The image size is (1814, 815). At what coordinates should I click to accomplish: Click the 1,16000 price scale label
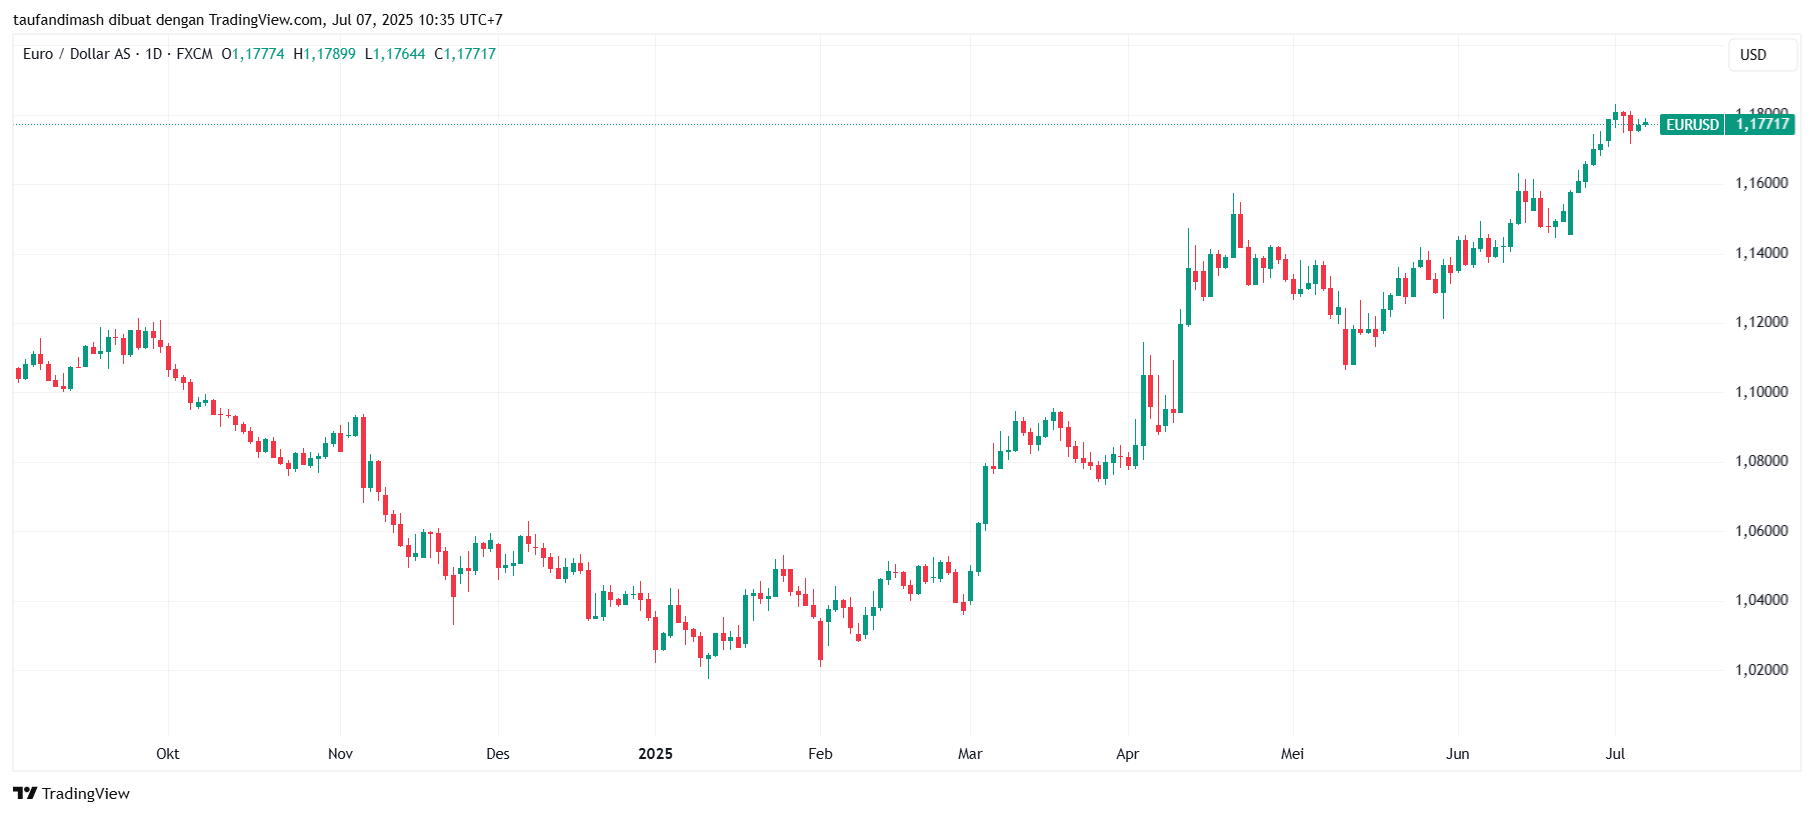click(1762, 183)
